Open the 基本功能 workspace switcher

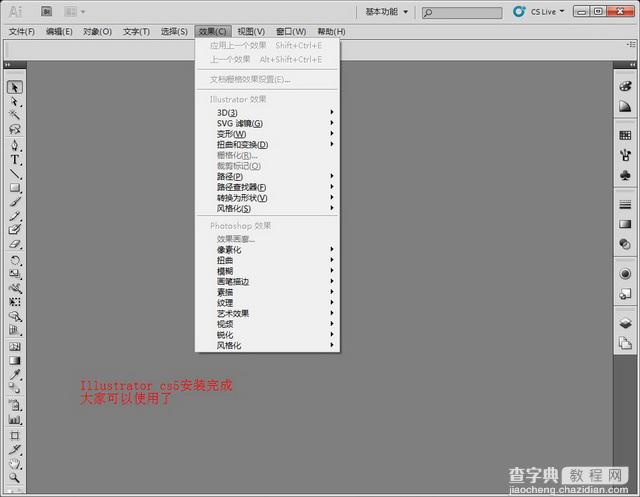tap(386, 12)
